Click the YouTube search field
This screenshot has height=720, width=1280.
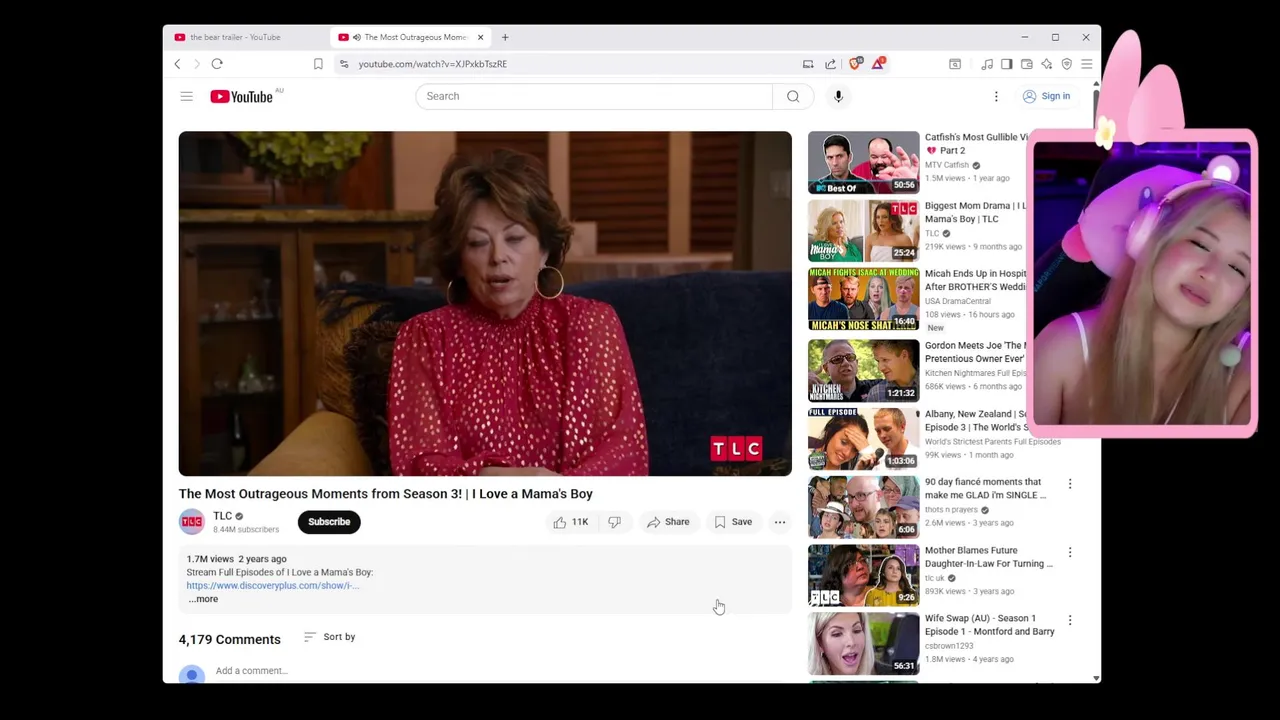(x=594, y=96)
